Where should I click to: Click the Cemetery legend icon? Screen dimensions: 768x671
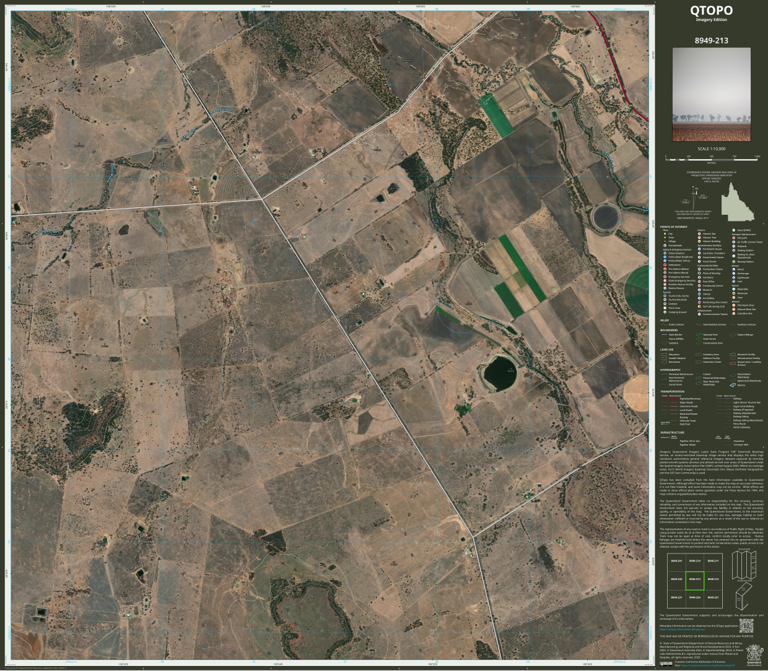pyautogui.click(x=699, y=277)
